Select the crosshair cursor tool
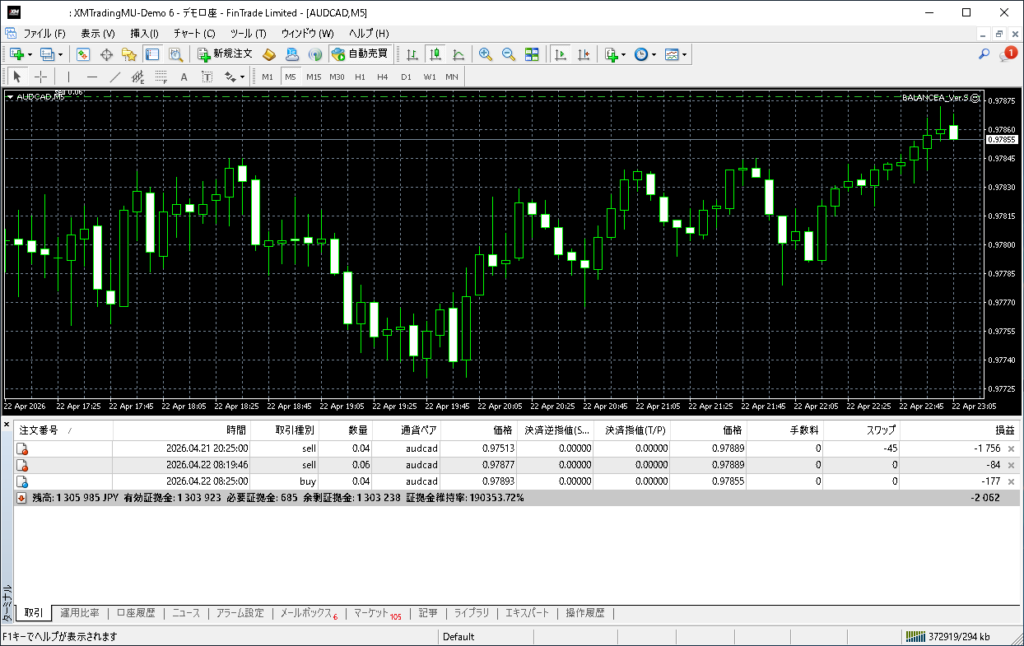The width and height of the screenshot is (1024, 646). point(41,76)
